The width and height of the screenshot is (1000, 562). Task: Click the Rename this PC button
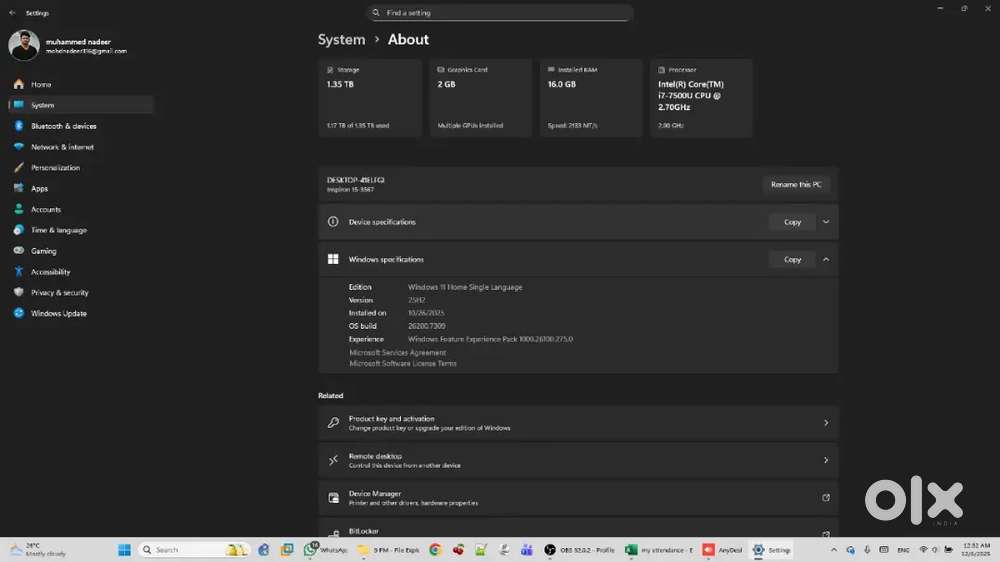click(796, 185)
